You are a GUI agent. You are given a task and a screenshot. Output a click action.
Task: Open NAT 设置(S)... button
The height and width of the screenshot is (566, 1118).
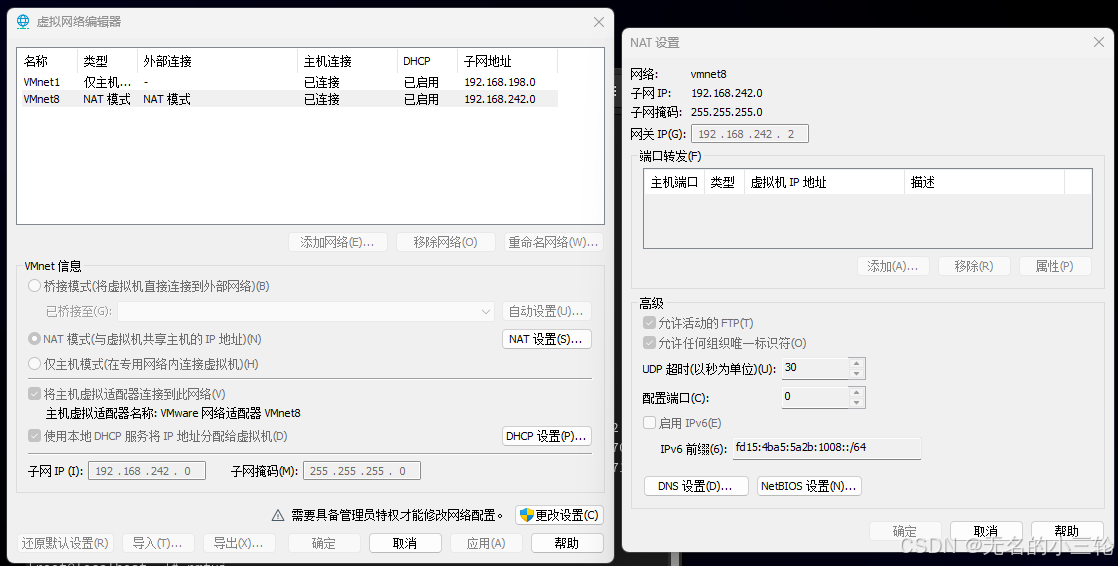click(547, 339)
